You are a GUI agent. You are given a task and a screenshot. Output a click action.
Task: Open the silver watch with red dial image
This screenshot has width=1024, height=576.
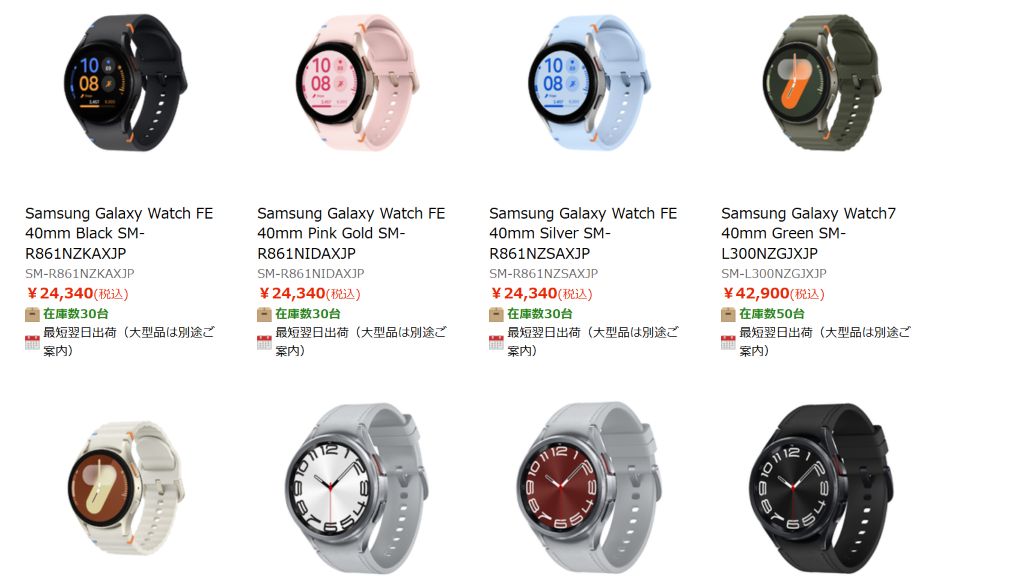click(x=589, y=488)
